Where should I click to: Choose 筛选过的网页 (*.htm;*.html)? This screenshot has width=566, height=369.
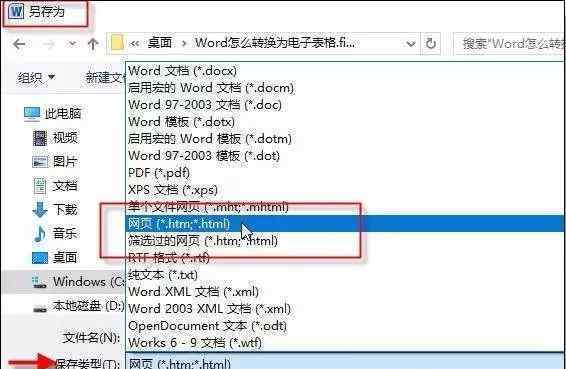pyautogui.click(x=345, y=240)
